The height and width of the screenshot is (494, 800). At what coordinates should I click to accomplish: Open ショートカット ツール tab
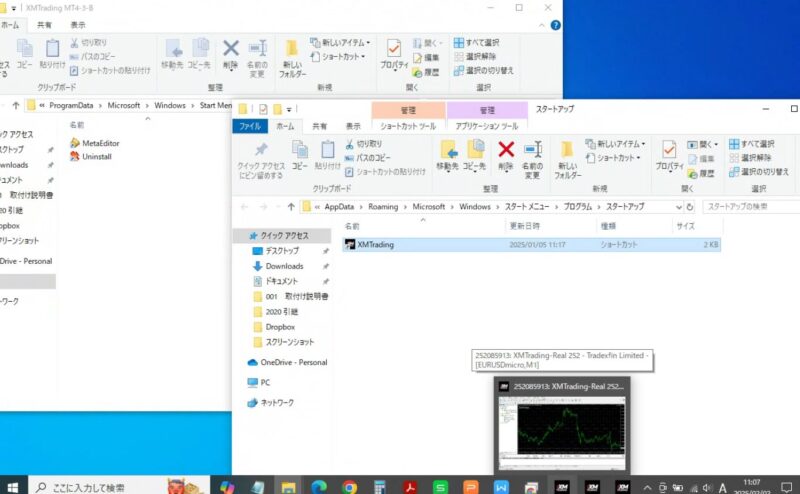click(x=408, y=126)
